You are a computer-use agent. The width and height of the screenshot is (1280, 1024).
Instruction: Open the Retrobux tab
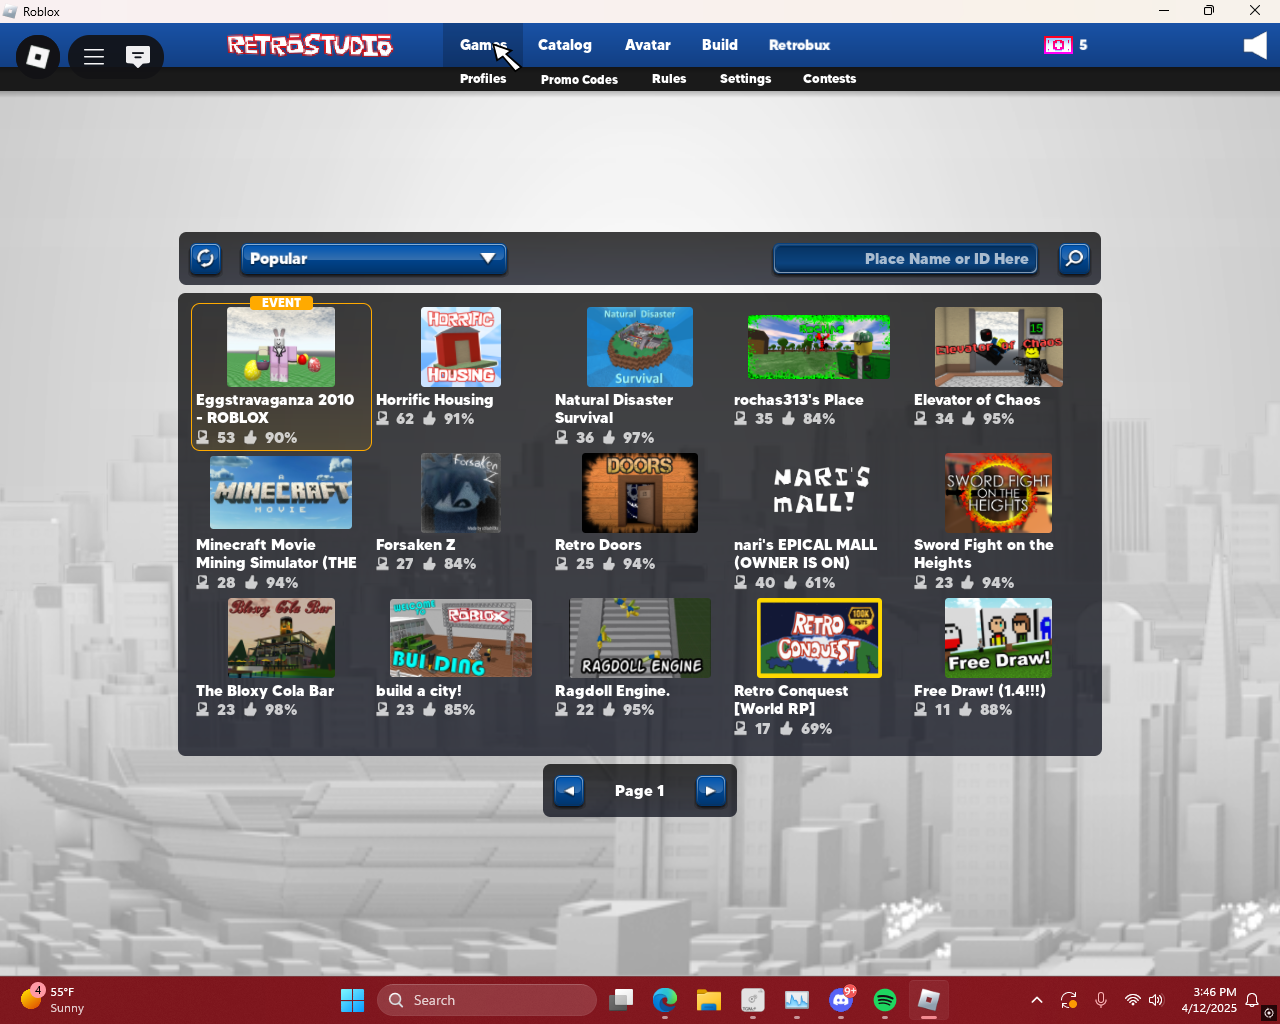coord(800,45)
